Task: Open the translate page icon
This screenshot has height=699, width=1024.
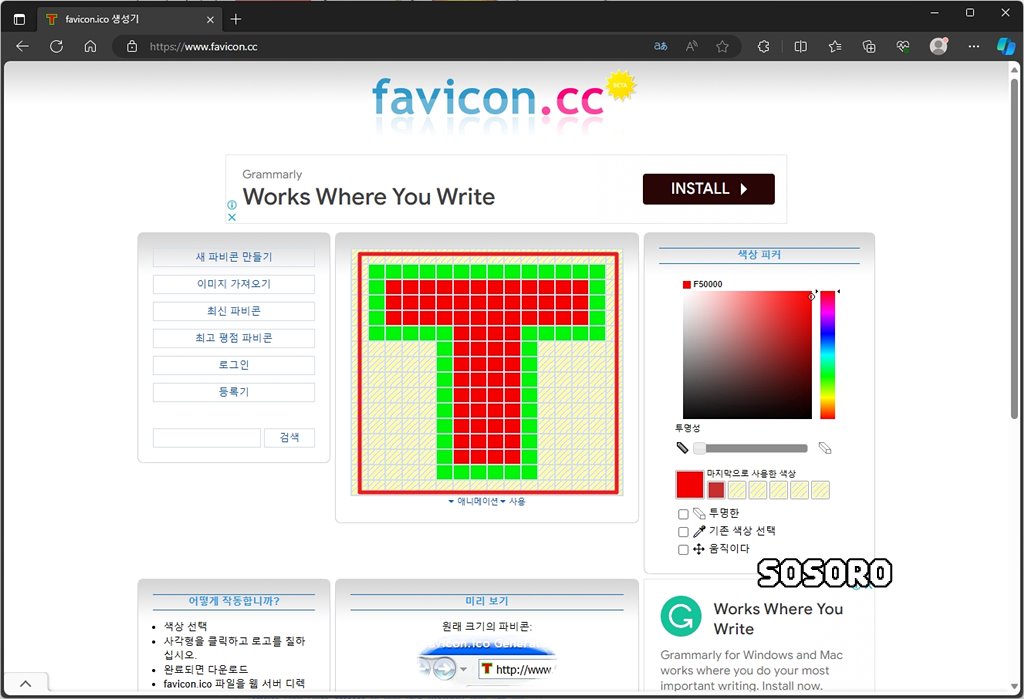Action: [x=660, y=46]
